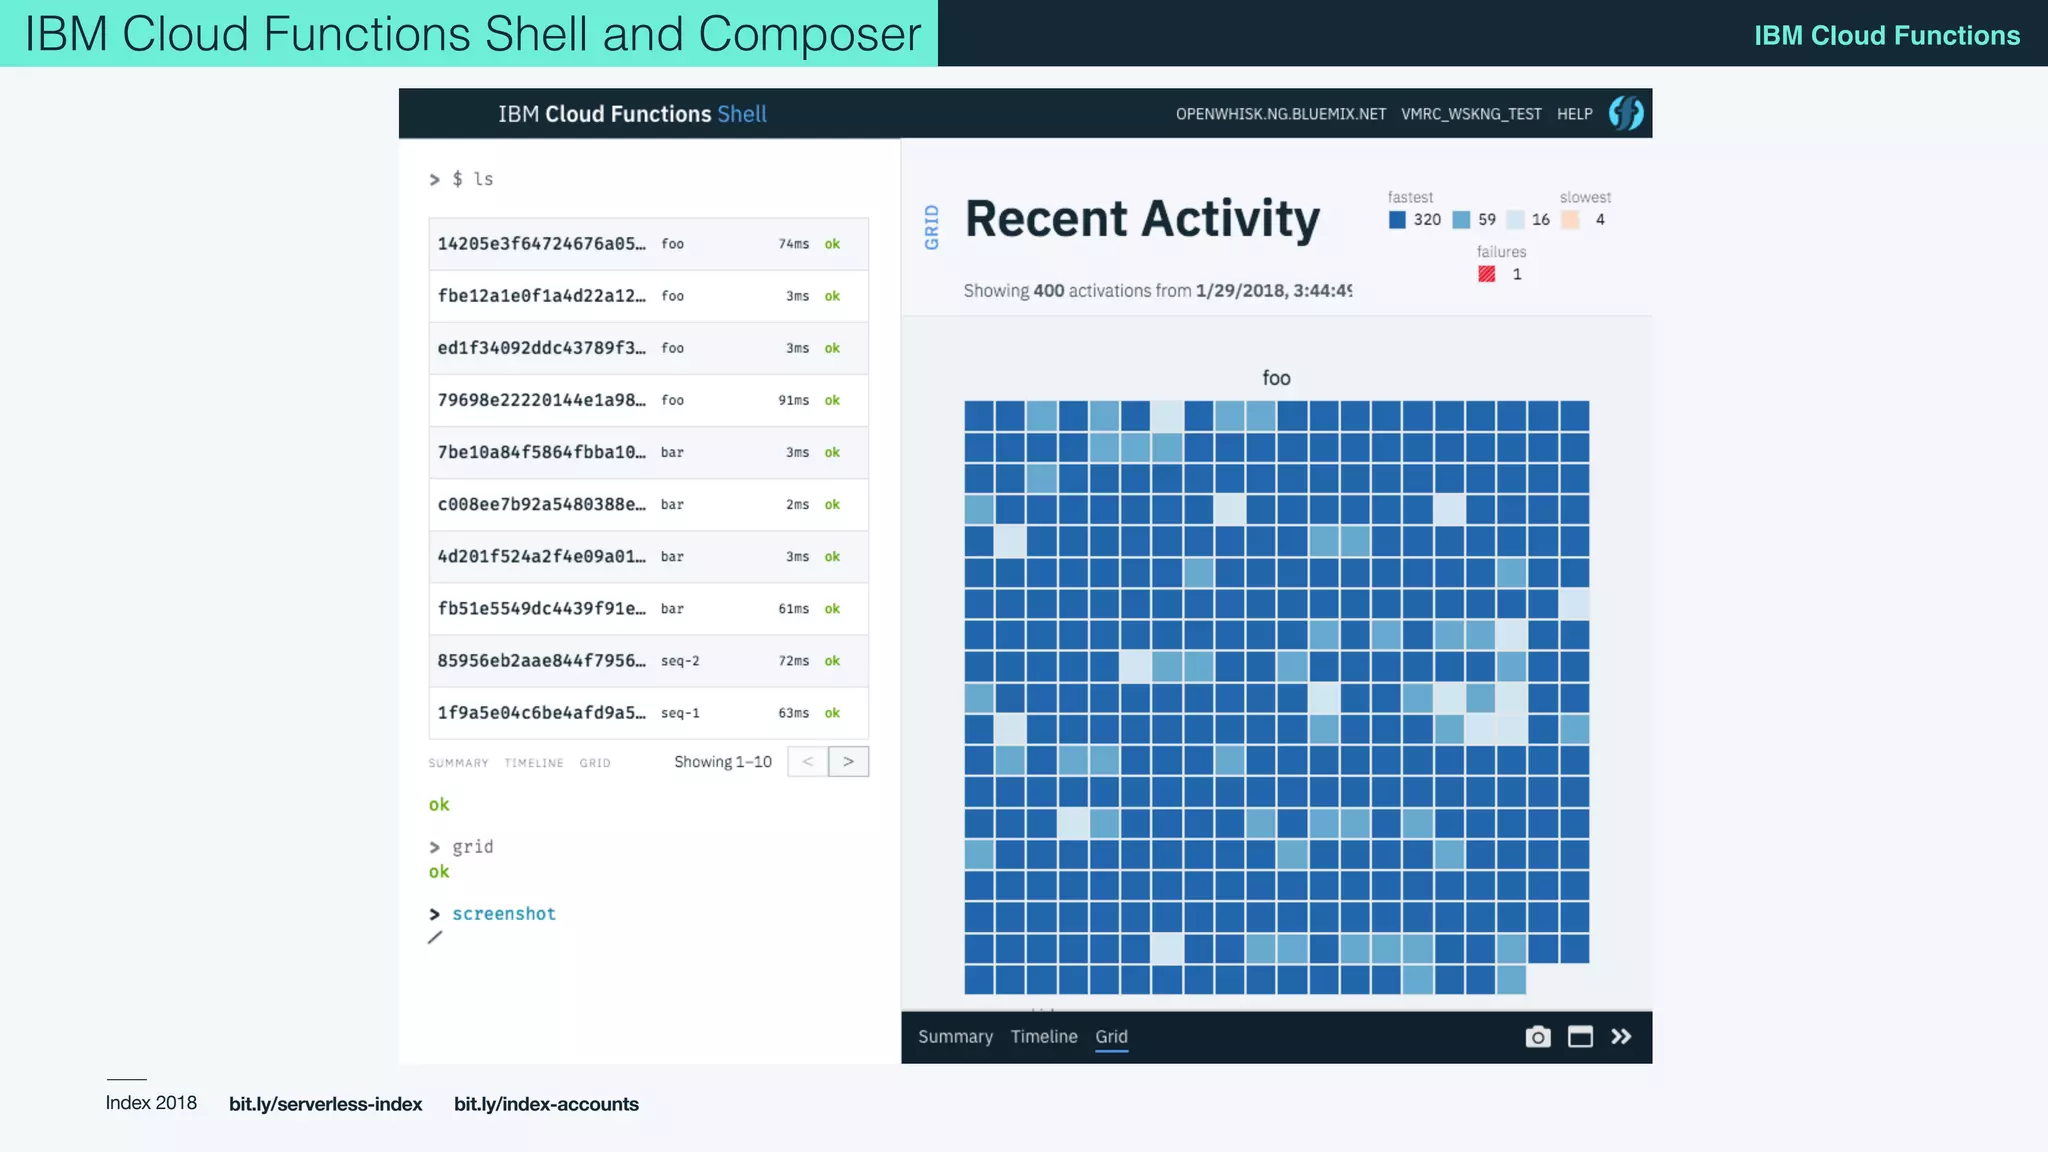Open the Grid tab in sidecar footer
Image resolution: width=2048 pixels, height=1152 pixels.
click(1111, 1037)
